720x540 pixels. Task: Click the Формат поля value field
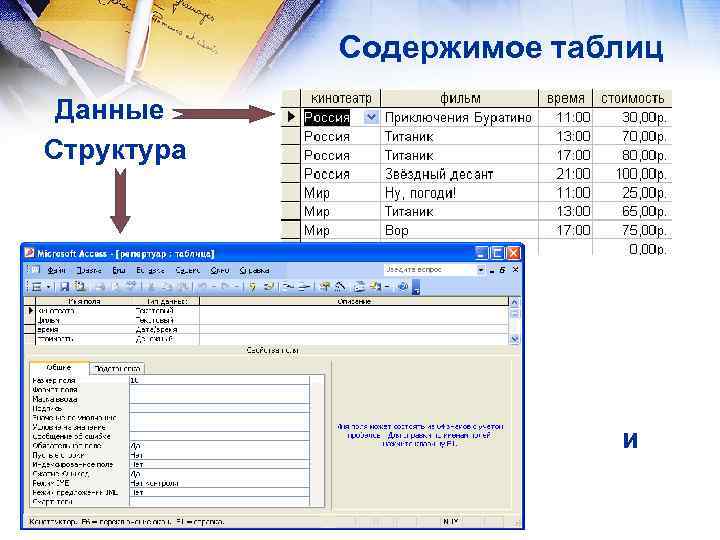coord(219,389)
